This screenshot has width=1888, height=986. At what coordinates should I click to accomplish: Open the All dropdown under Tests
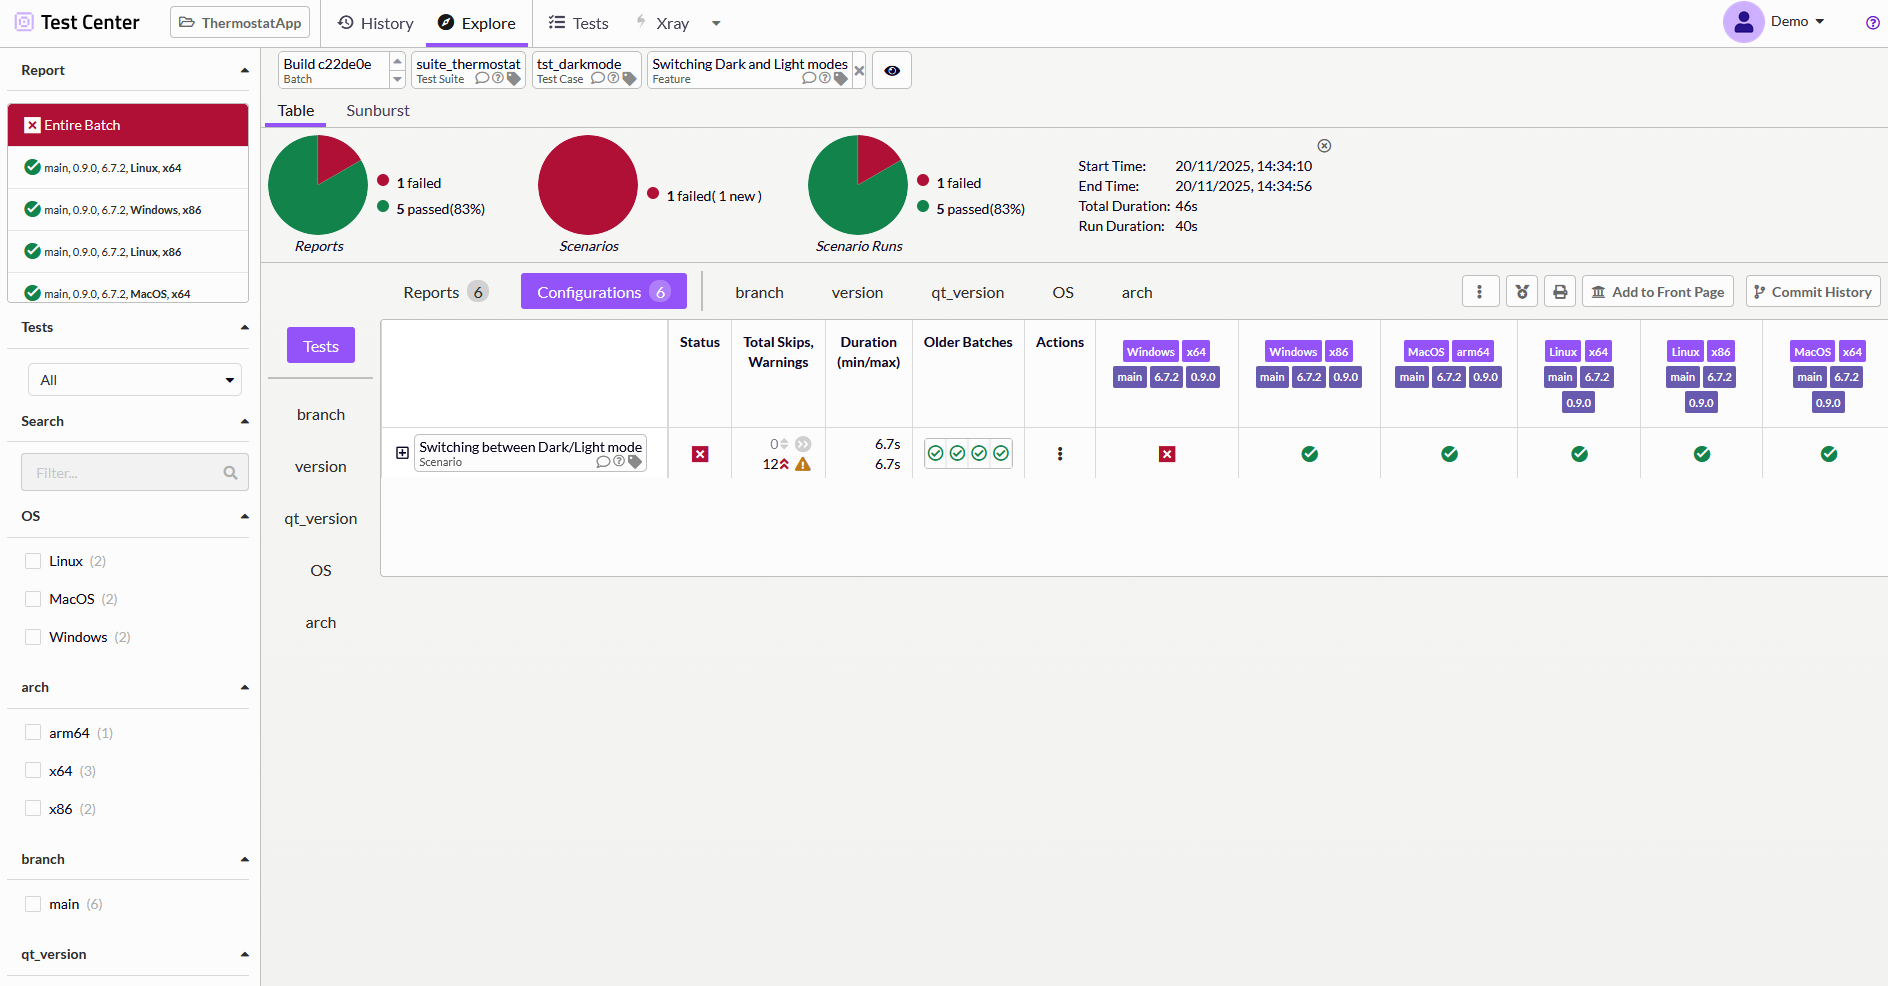click(135, 380)
